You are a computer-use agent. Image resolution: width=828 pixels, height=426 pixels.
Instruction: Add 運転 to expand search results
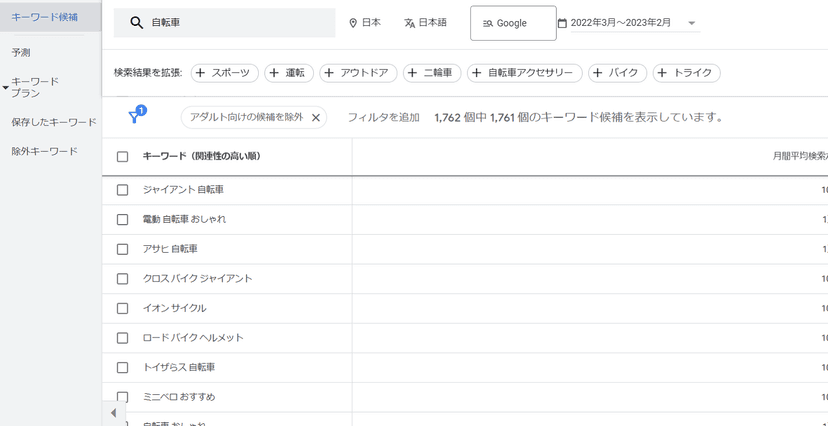pos(289,73)
